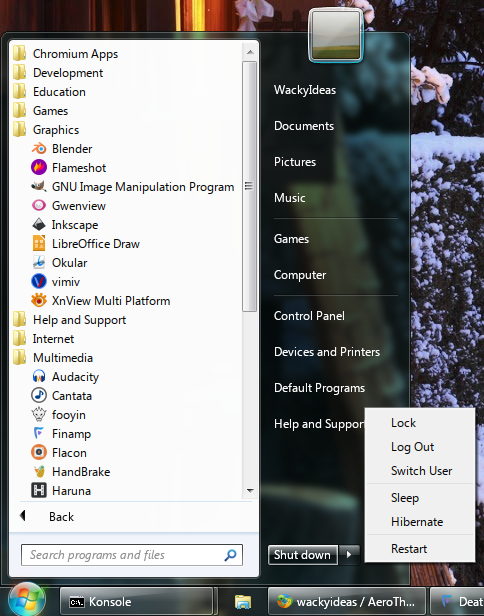Expand the Chromium Apps folder
This screenshot has height=616, width=484.
(66, 54)
